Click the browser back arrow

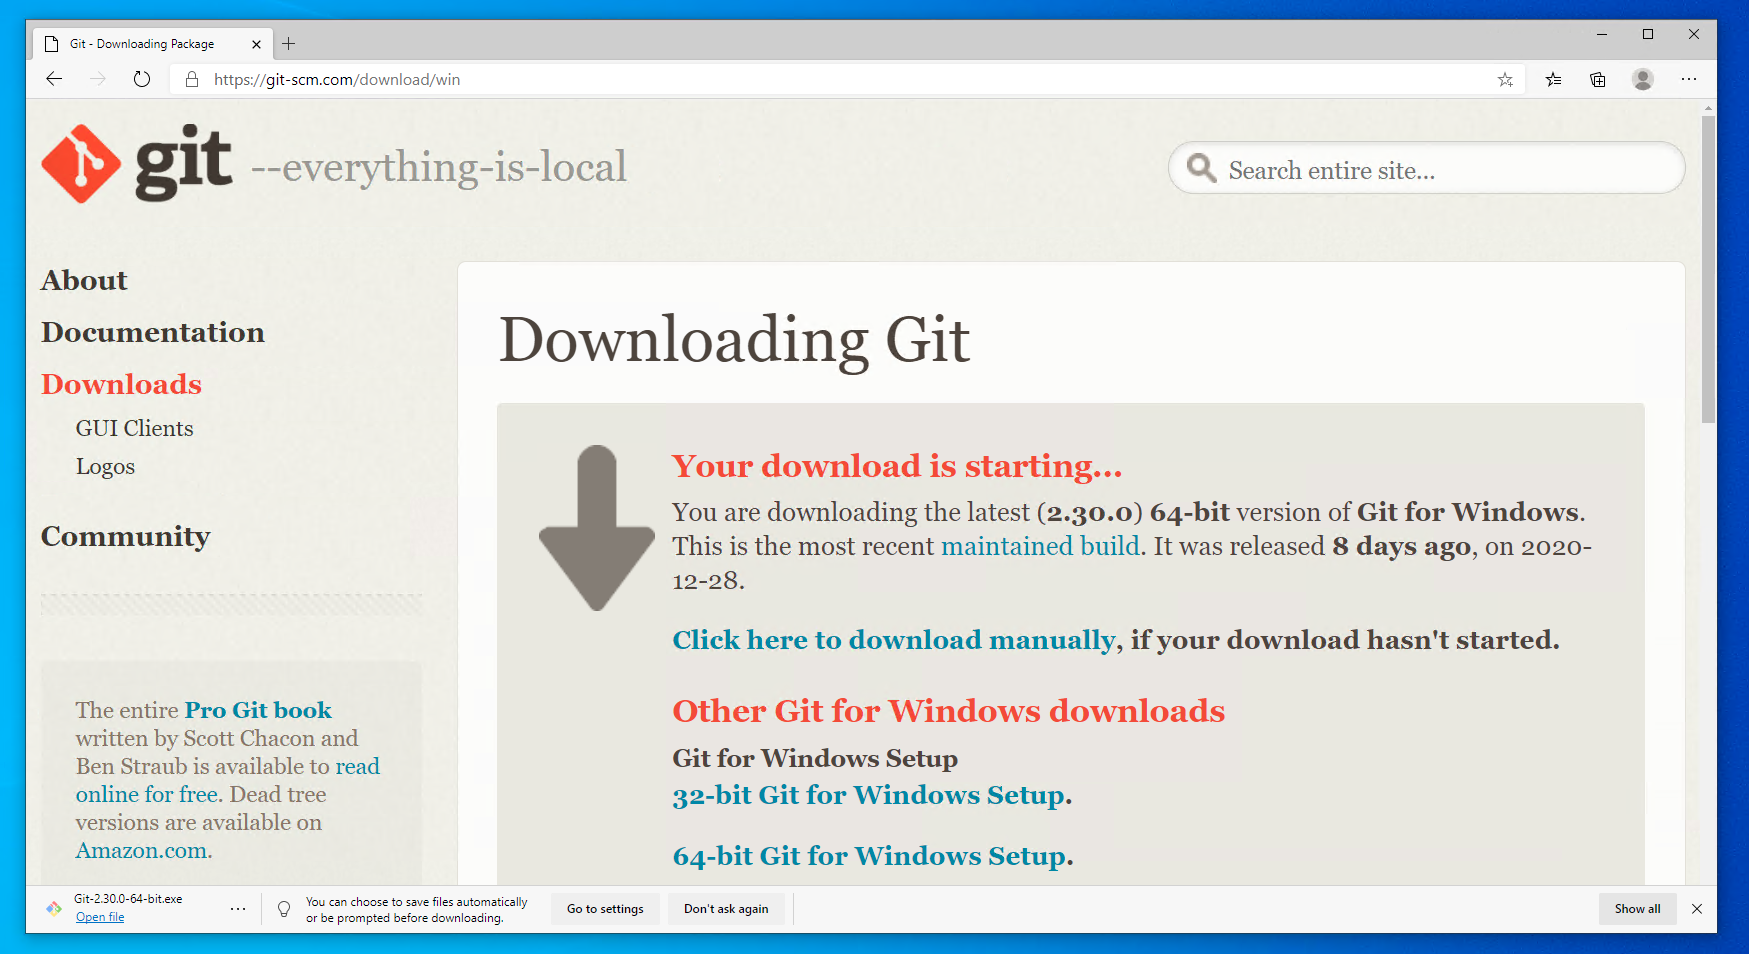point(54,79)
